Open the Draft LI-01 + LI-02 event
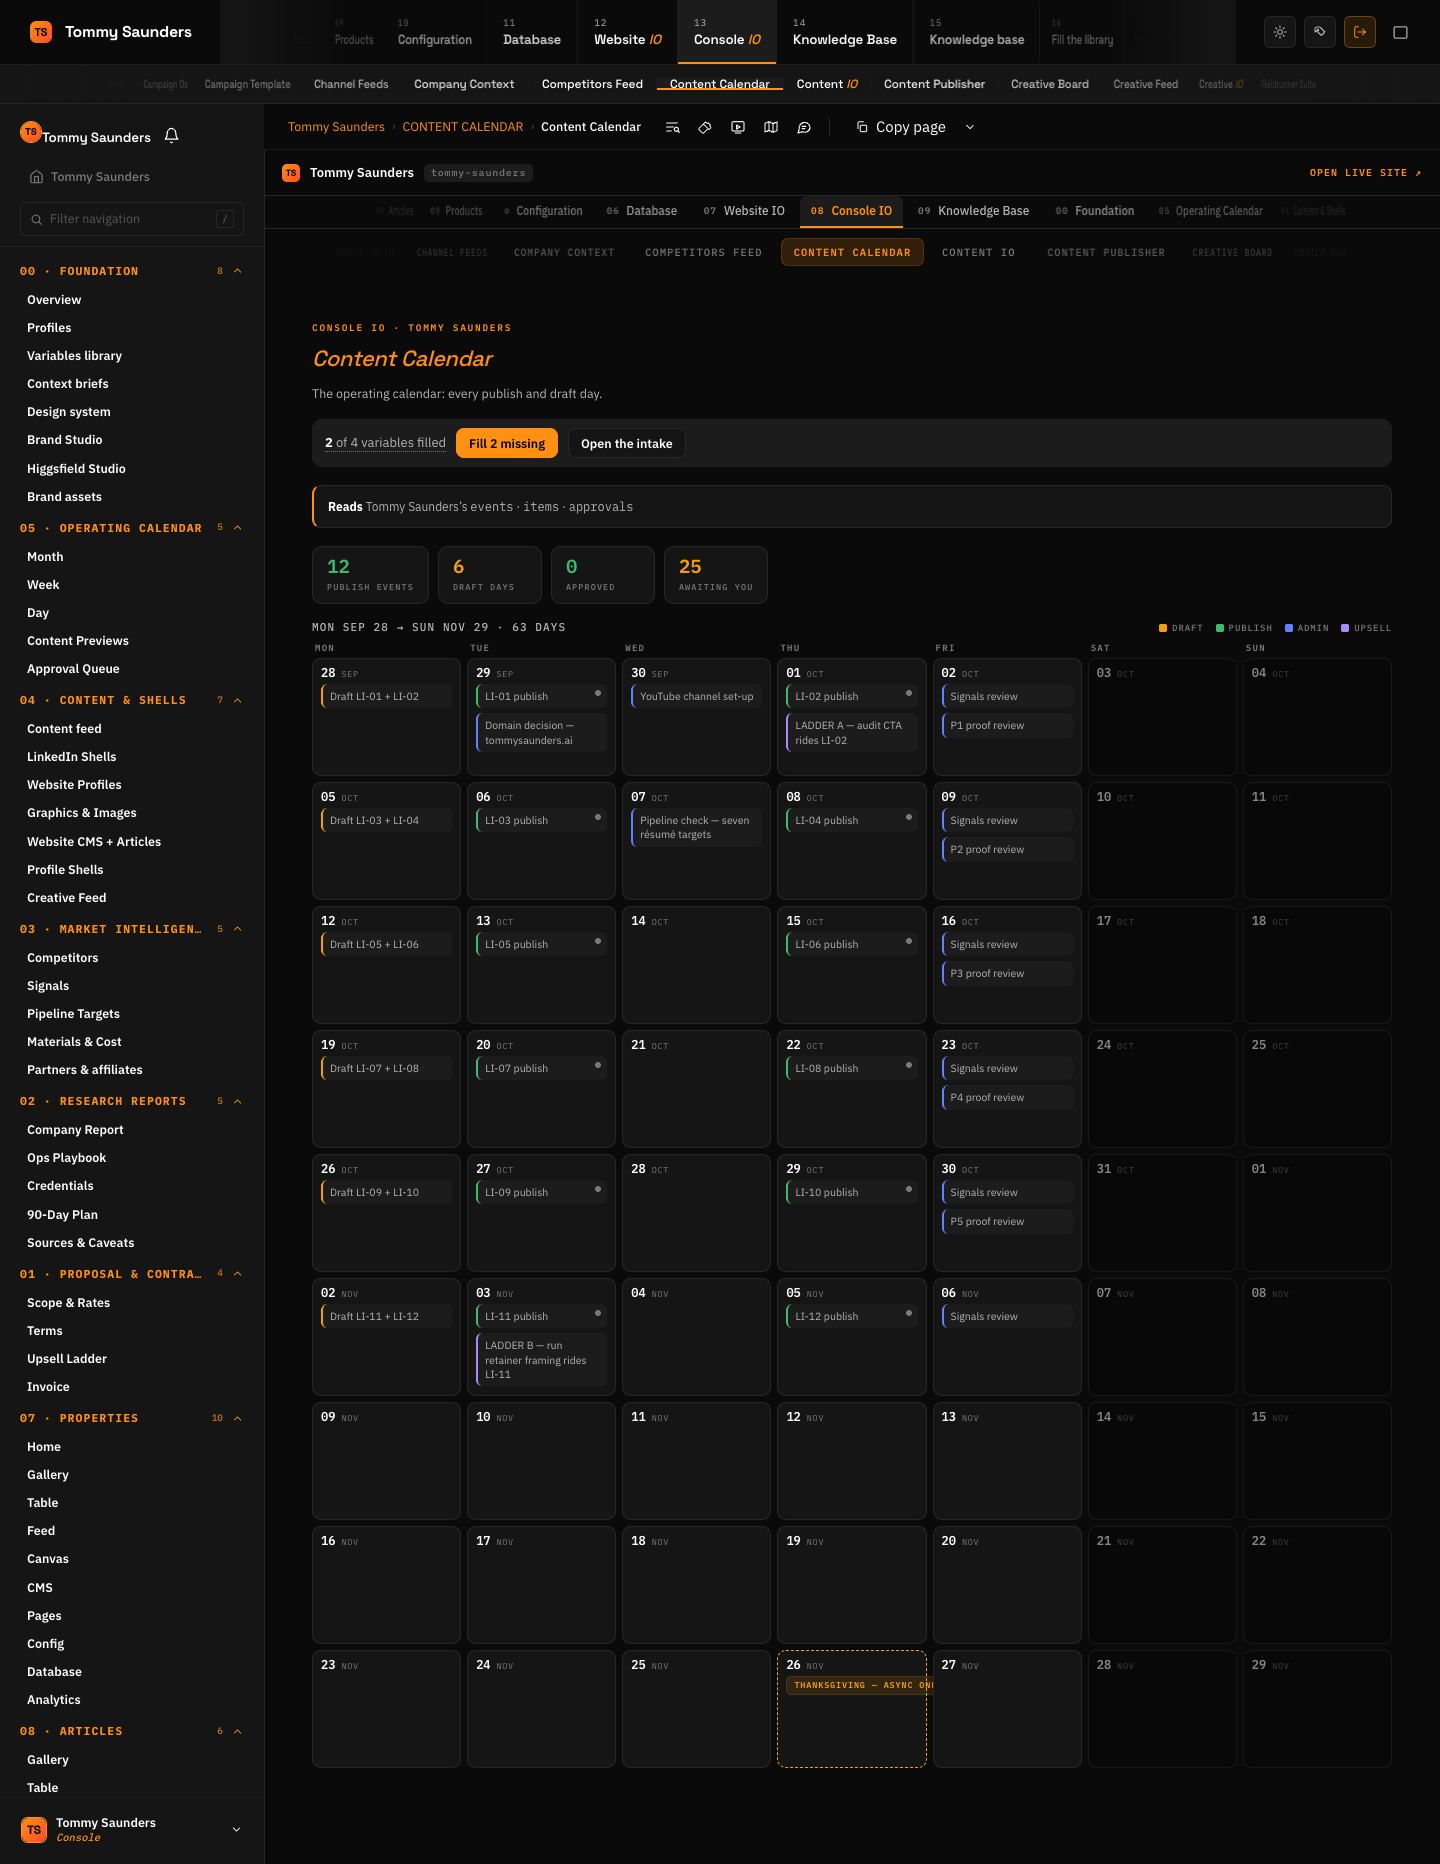 386,696
